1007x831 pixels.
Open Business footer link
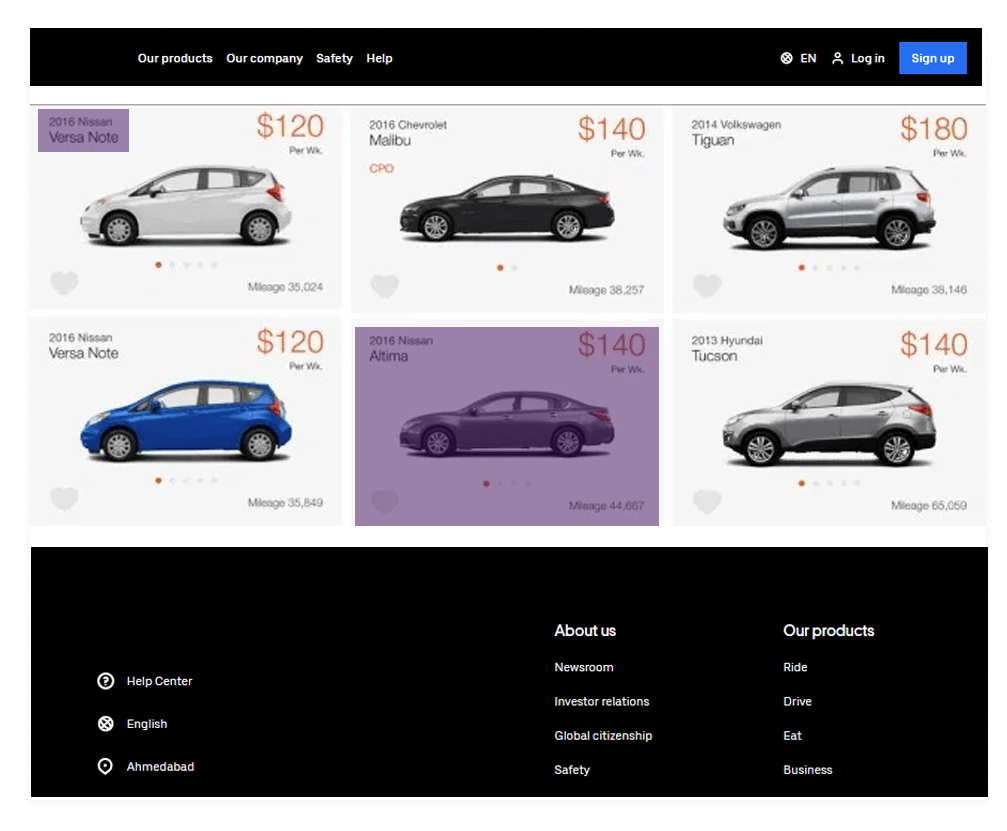pos(807,769)
